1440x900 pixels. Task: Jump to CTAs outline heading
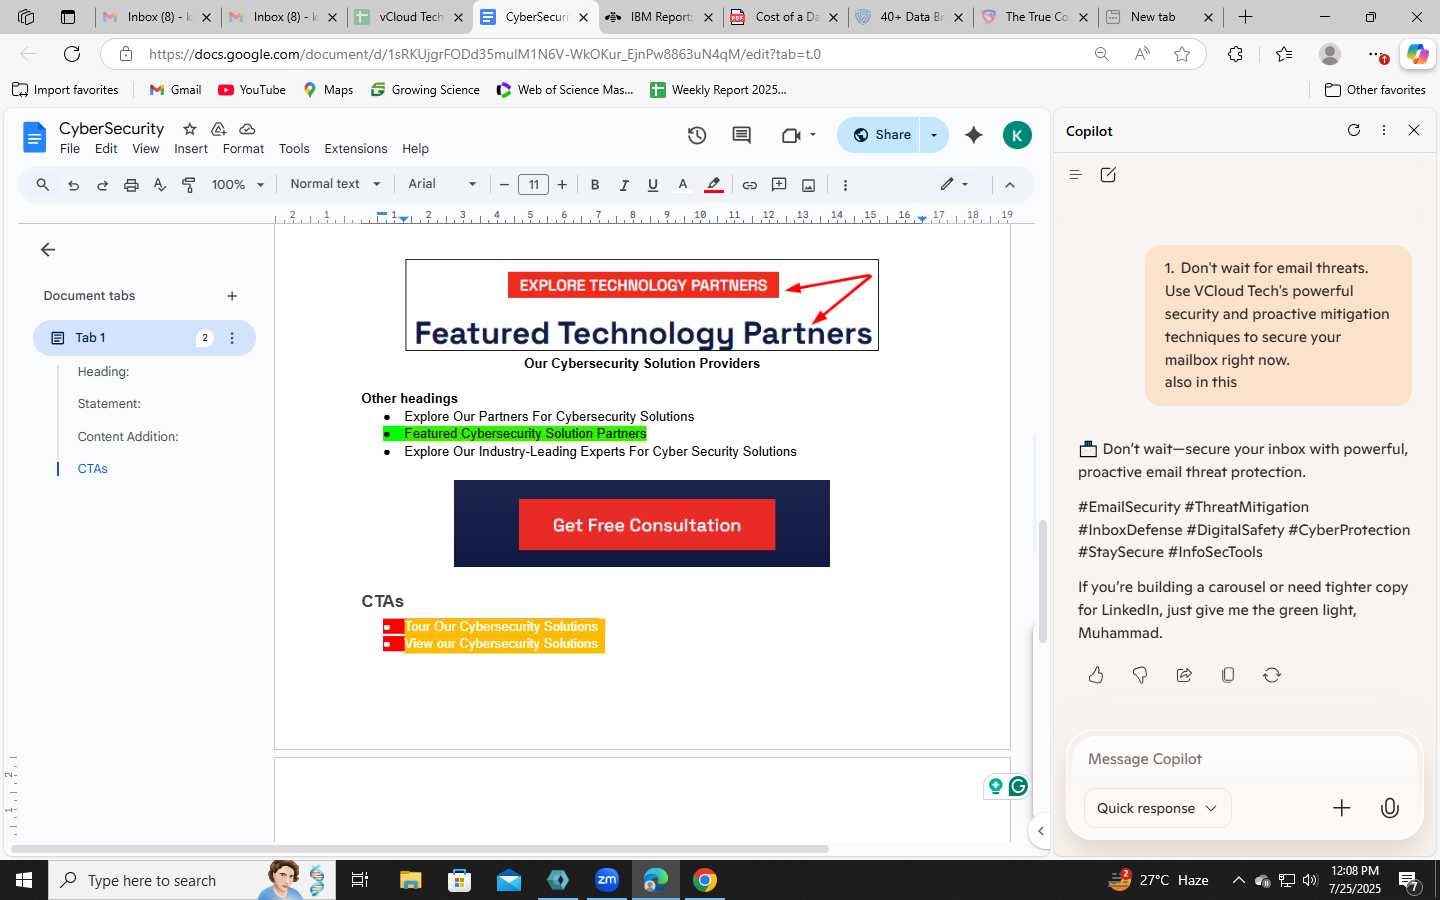pyautogui.click(x=93, y=469)
